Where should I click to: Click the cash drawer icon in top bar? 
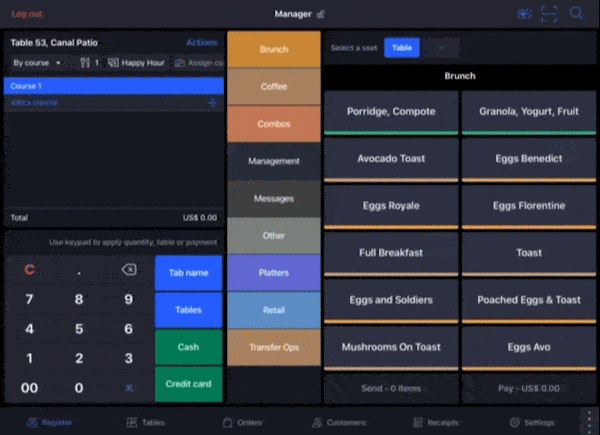pos(524,13)
